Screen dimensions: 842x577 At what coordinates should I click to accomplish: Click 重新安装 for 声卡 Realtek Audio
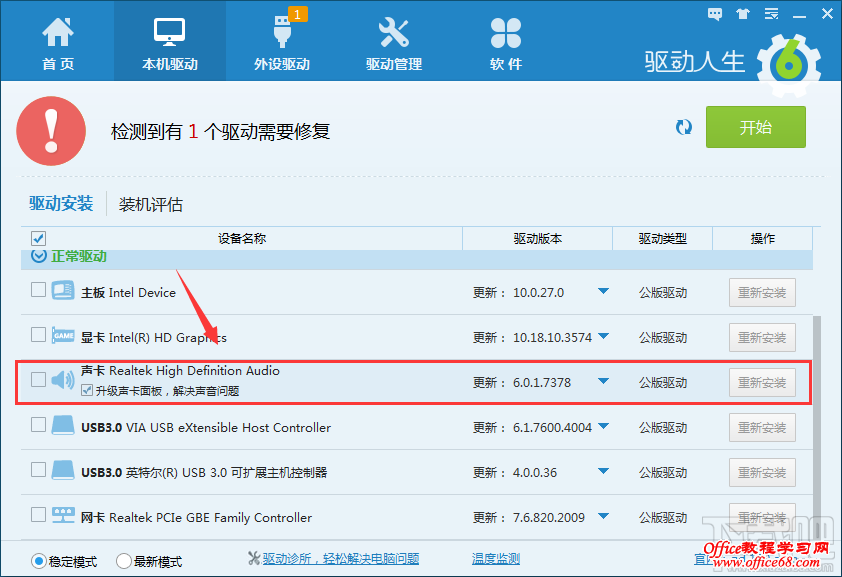click(762, 383)
